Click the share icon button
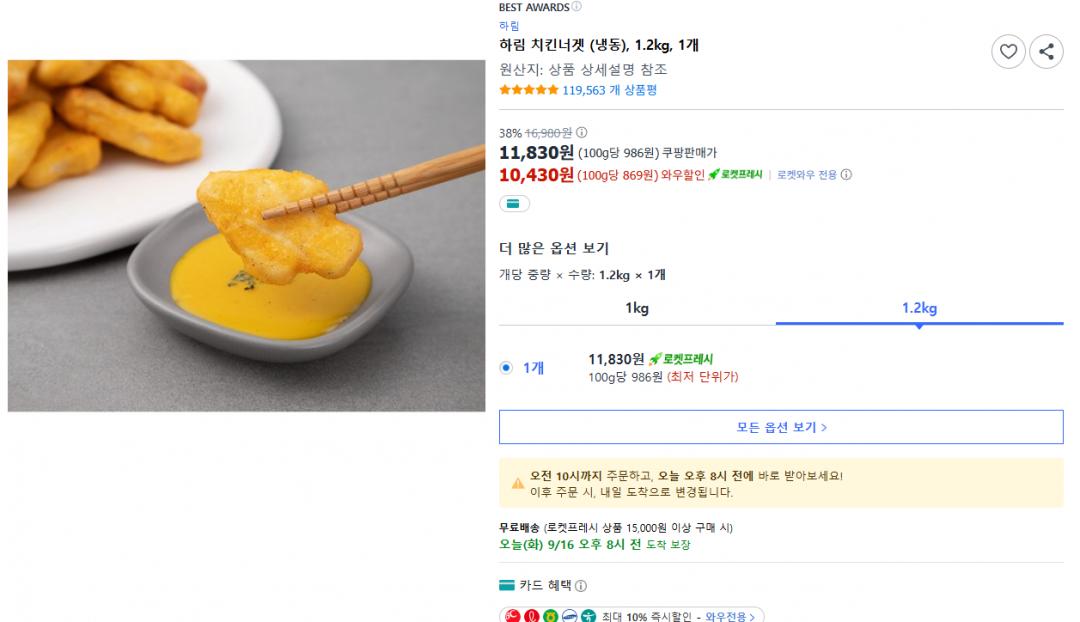1080x622 pixels. click(1046, 52)
